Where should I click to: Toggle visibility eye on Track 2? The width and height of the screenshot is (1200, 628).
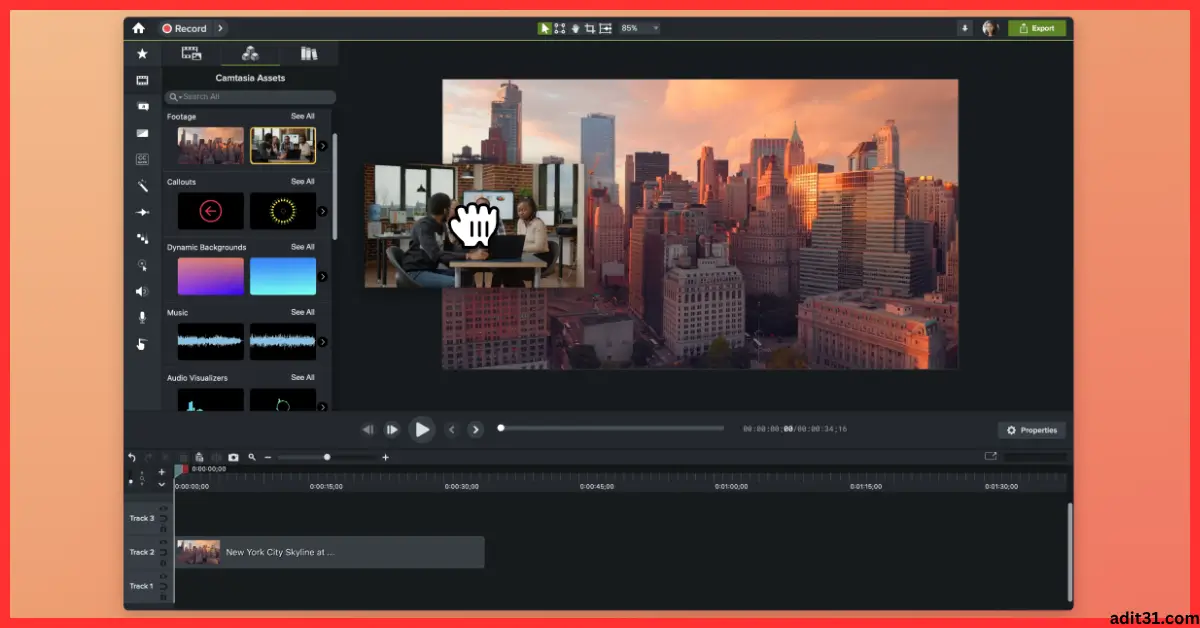[x=164, y=543]
